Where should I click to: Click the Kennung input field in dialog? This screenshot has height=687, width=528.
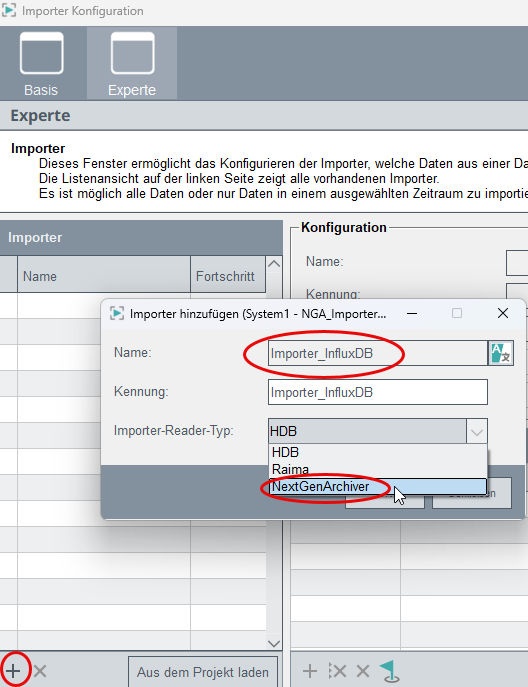[378, 392]
